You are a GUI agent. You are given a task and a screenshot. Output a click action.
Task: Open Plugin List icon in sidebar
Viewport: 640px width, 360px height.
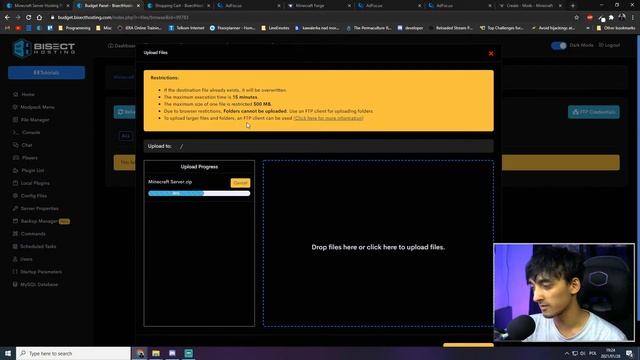pyautogui.click(x=16, y=170)
